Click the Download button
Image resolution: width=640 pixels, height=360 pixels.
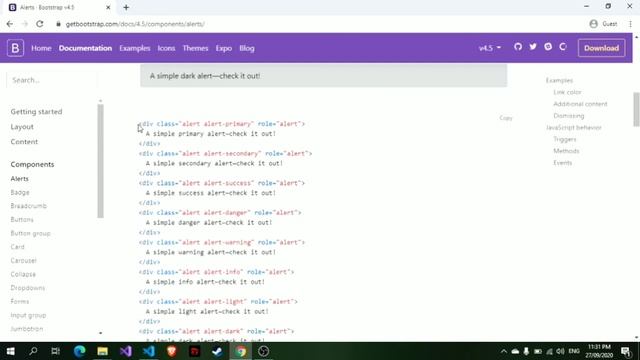pyautogui.click(x=601, y=48)
